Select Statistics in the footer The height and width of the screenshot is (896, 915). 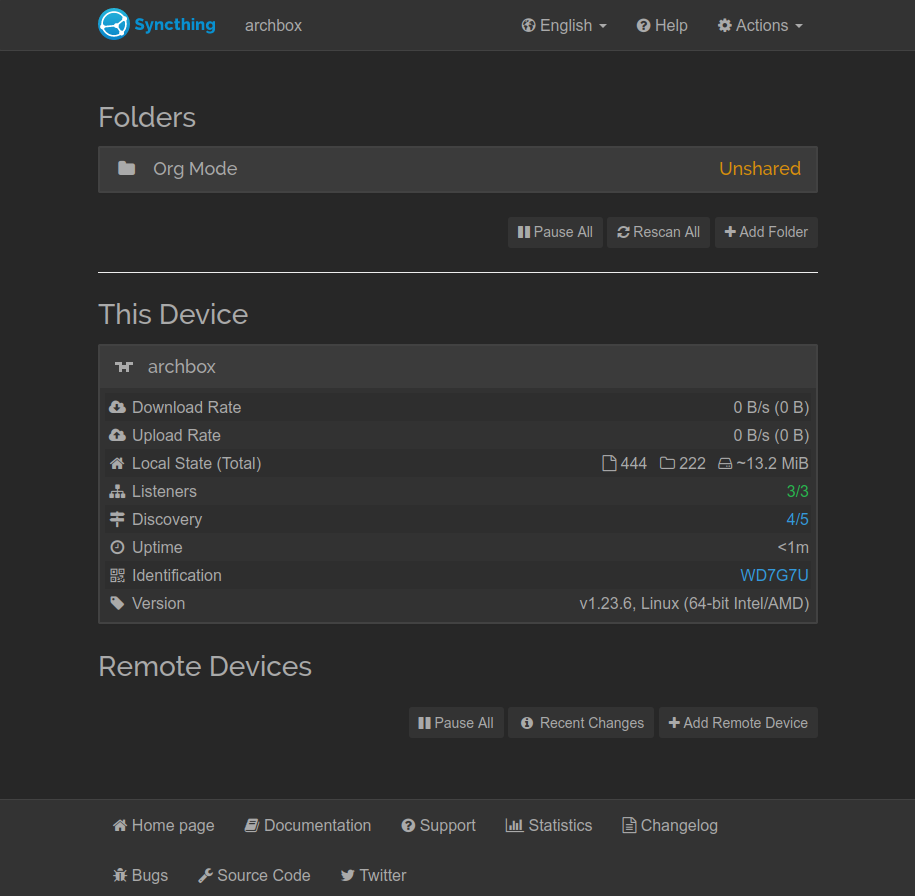pyautogui.click(x=548, y=825)
